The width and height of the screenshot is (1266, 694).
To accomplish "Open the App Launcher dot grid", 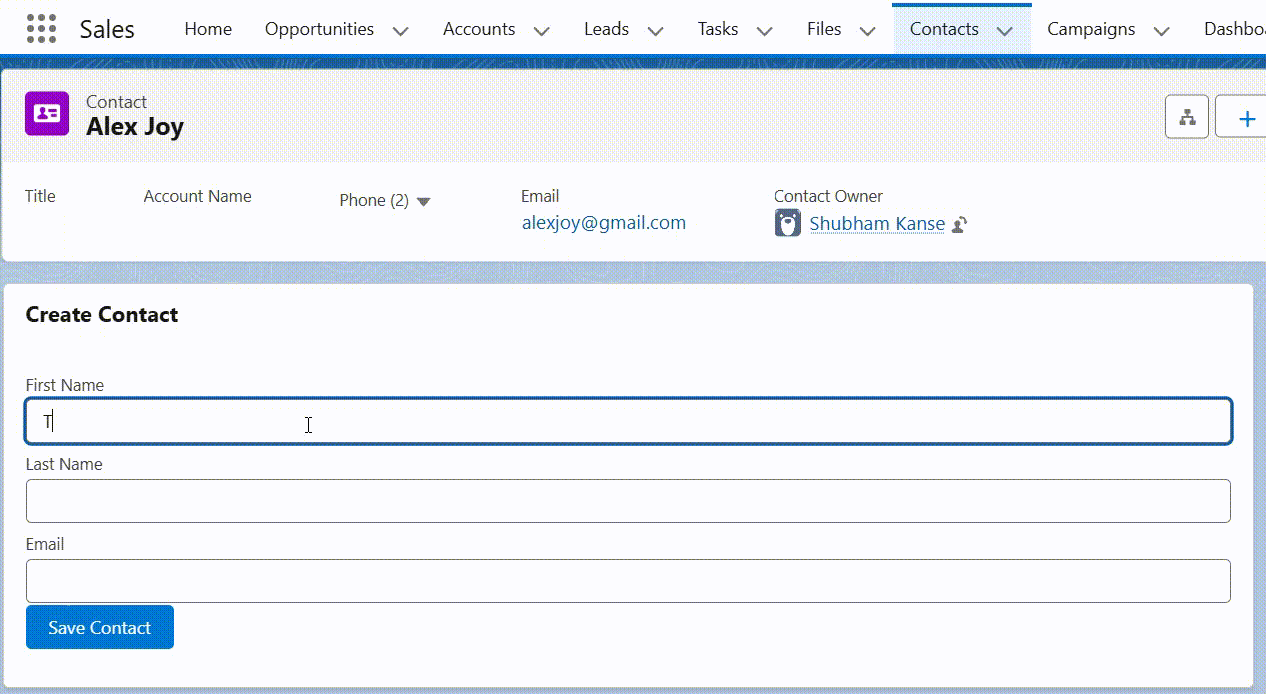I will click(41, 29).
